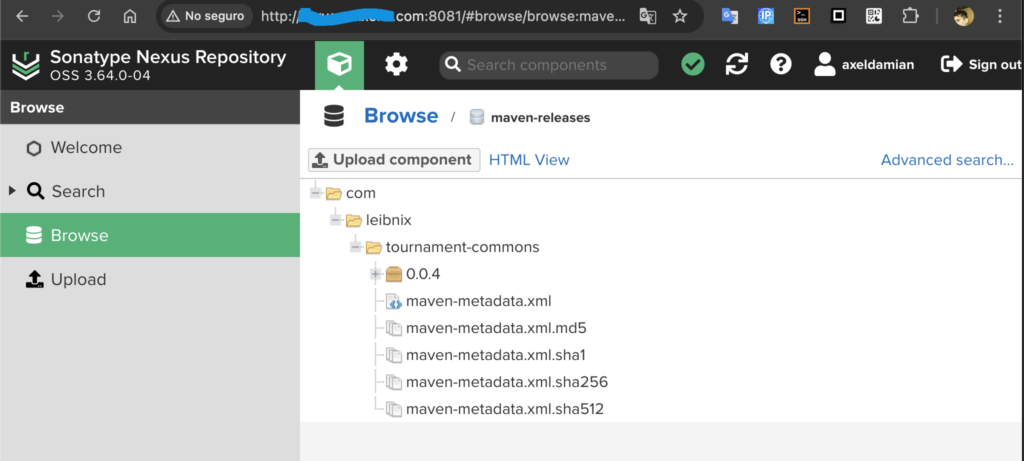1024x461 pixels.
Task: Select the maven-metadata.xml.sha256 file
Action: pyautogui.click(x=506, y=382)
